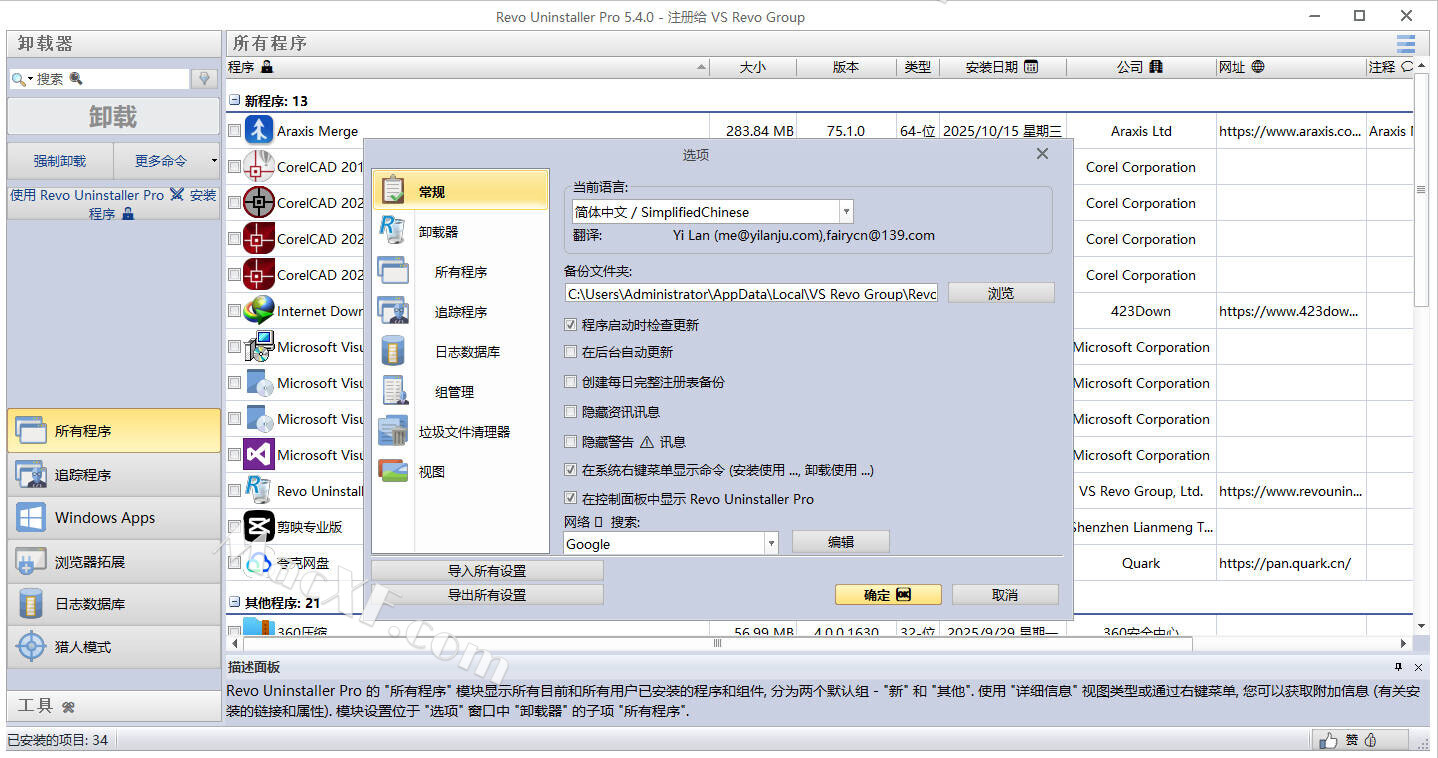This screenshot has width=1438, height=758.
Task: Click the Araxis Merge program icon
Action: pyautogui.click(x=259, y=130)
